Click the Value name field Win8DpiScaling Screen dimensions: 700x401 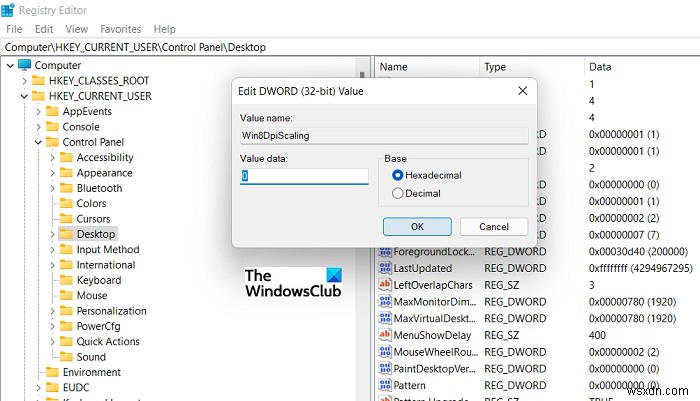pyautogui.click(x=384, y=135)
